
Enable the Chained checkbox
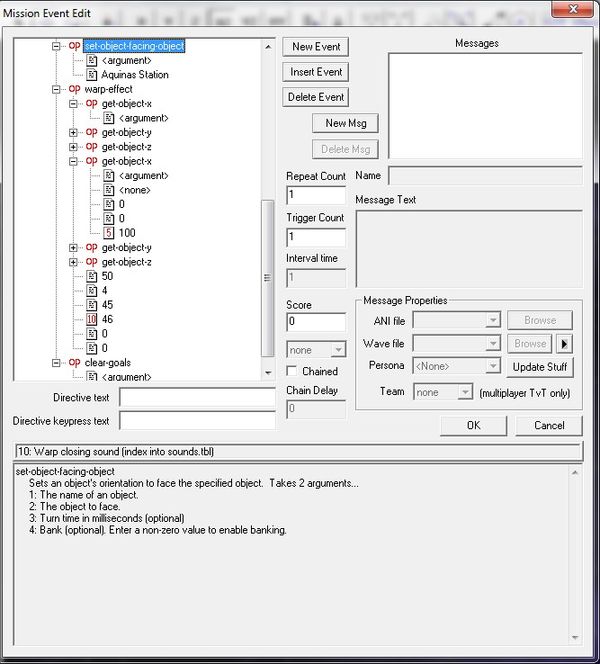click(293, 372)
